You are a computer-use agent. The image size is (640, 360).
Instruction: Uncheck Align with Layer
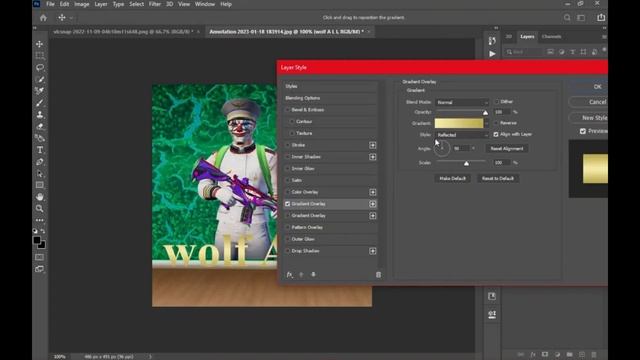coord(496,134)
